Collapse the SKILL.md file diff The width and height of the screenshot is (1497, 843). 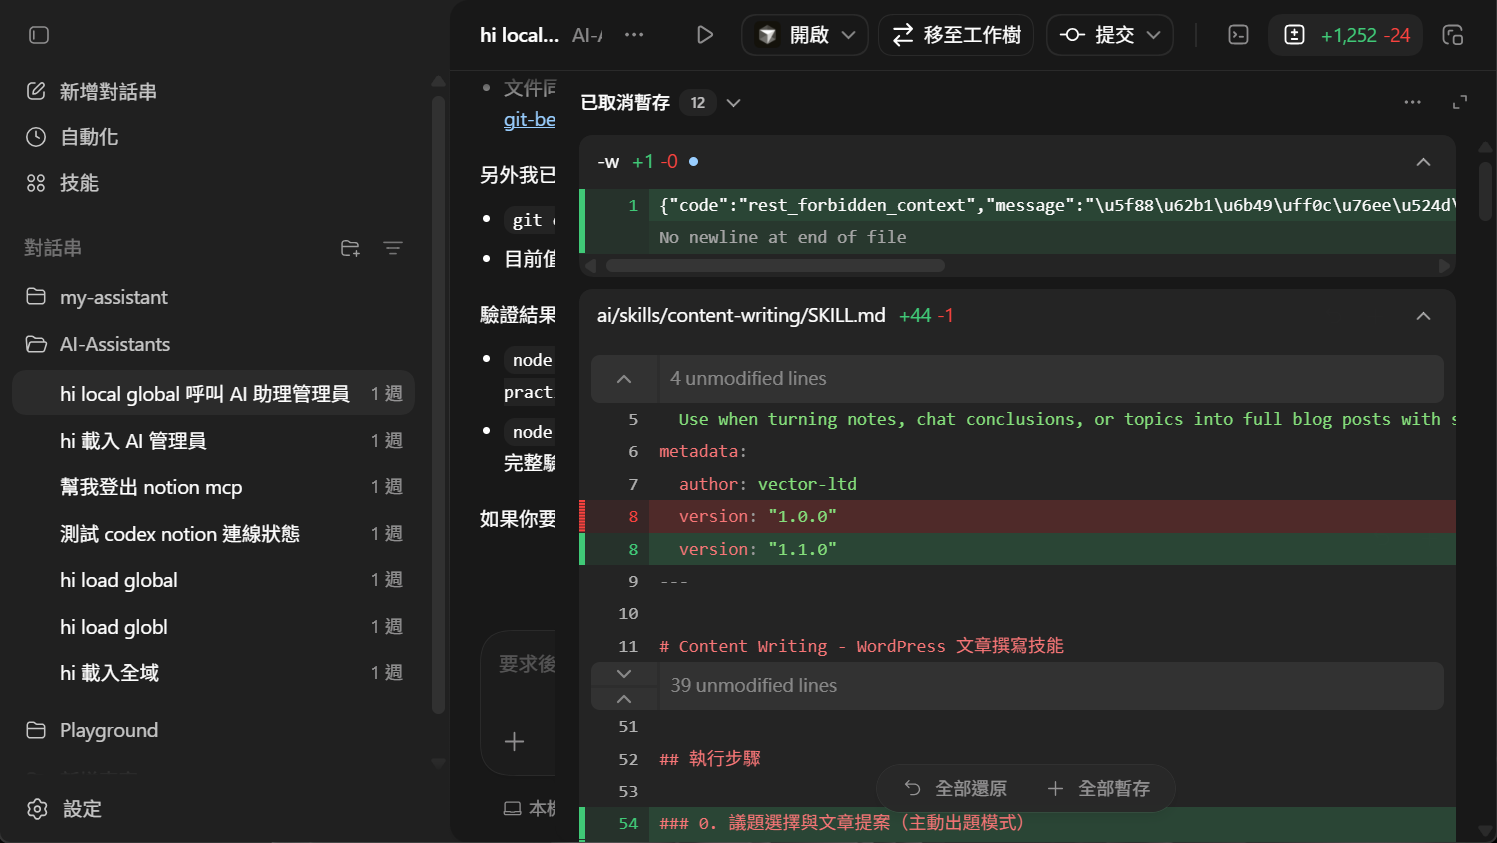[1423, 316]
